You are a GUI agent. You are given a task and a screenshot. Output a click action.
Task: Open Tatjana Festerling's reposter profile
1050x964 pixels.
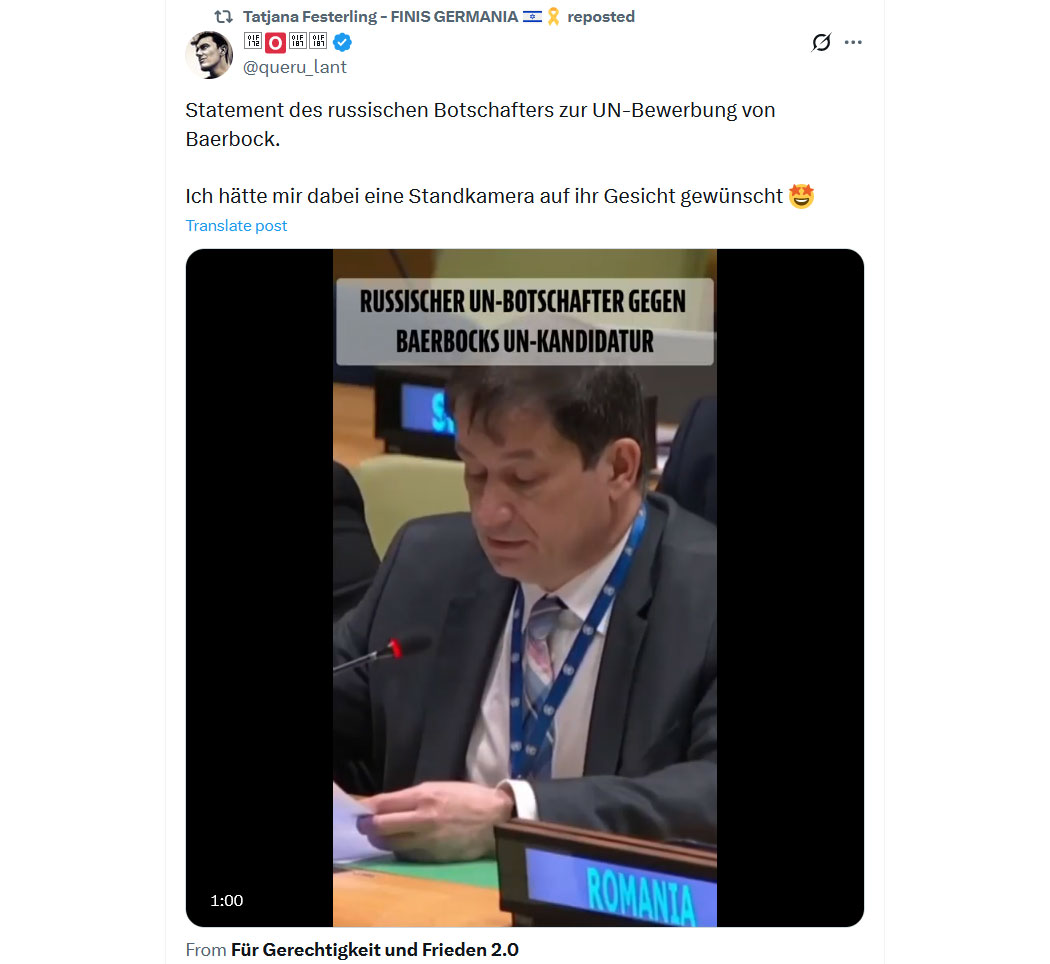pyautogui.click(x=380, y=17)
